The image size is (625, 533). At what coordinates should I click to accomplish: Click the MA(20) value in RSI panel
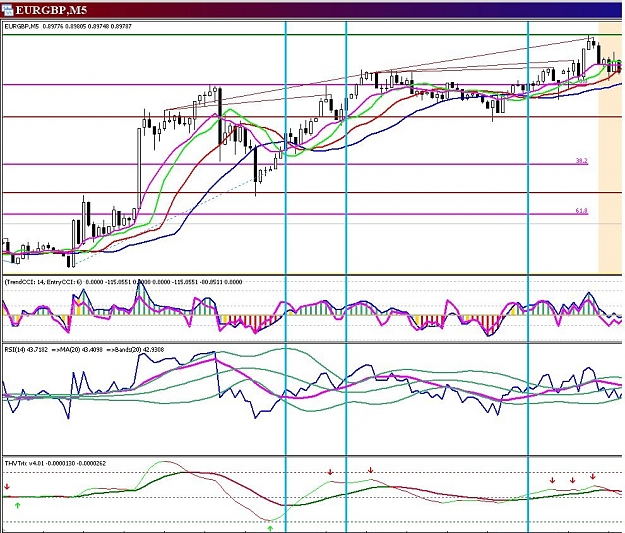coord(77,350)
